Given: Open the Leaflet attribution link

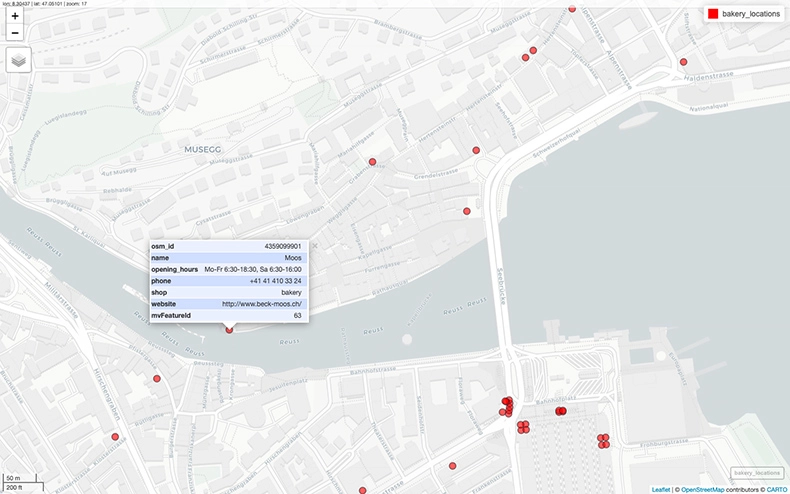Looking at the screenshot, I should (x=661, y=489).
